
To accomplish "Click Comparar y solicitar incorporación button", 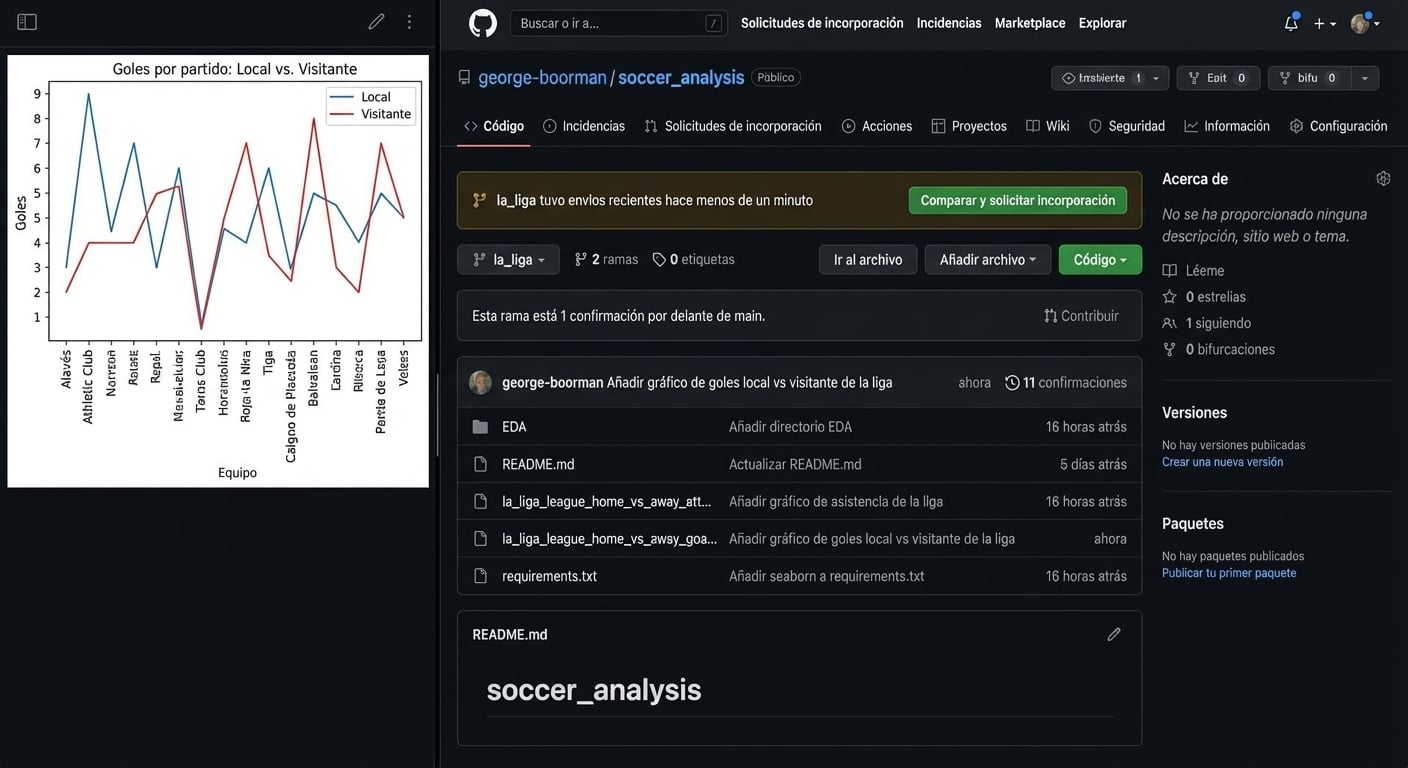I will click(x=1017, y=200).
